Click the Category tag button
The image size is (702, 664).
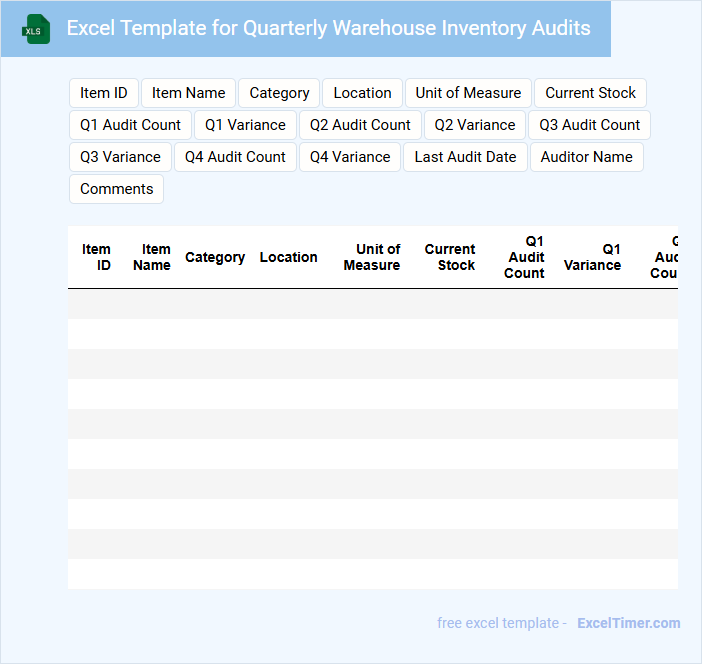(x=279, y=93)
